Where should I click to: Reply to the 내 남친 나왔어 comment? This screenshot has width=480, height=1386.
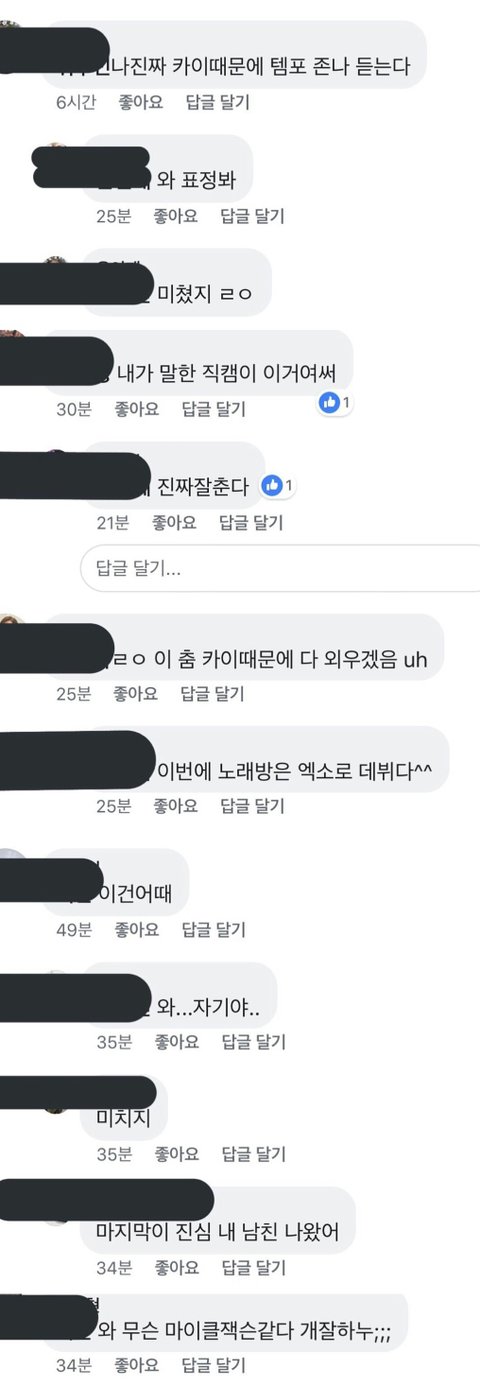[x=251, y=1268]
